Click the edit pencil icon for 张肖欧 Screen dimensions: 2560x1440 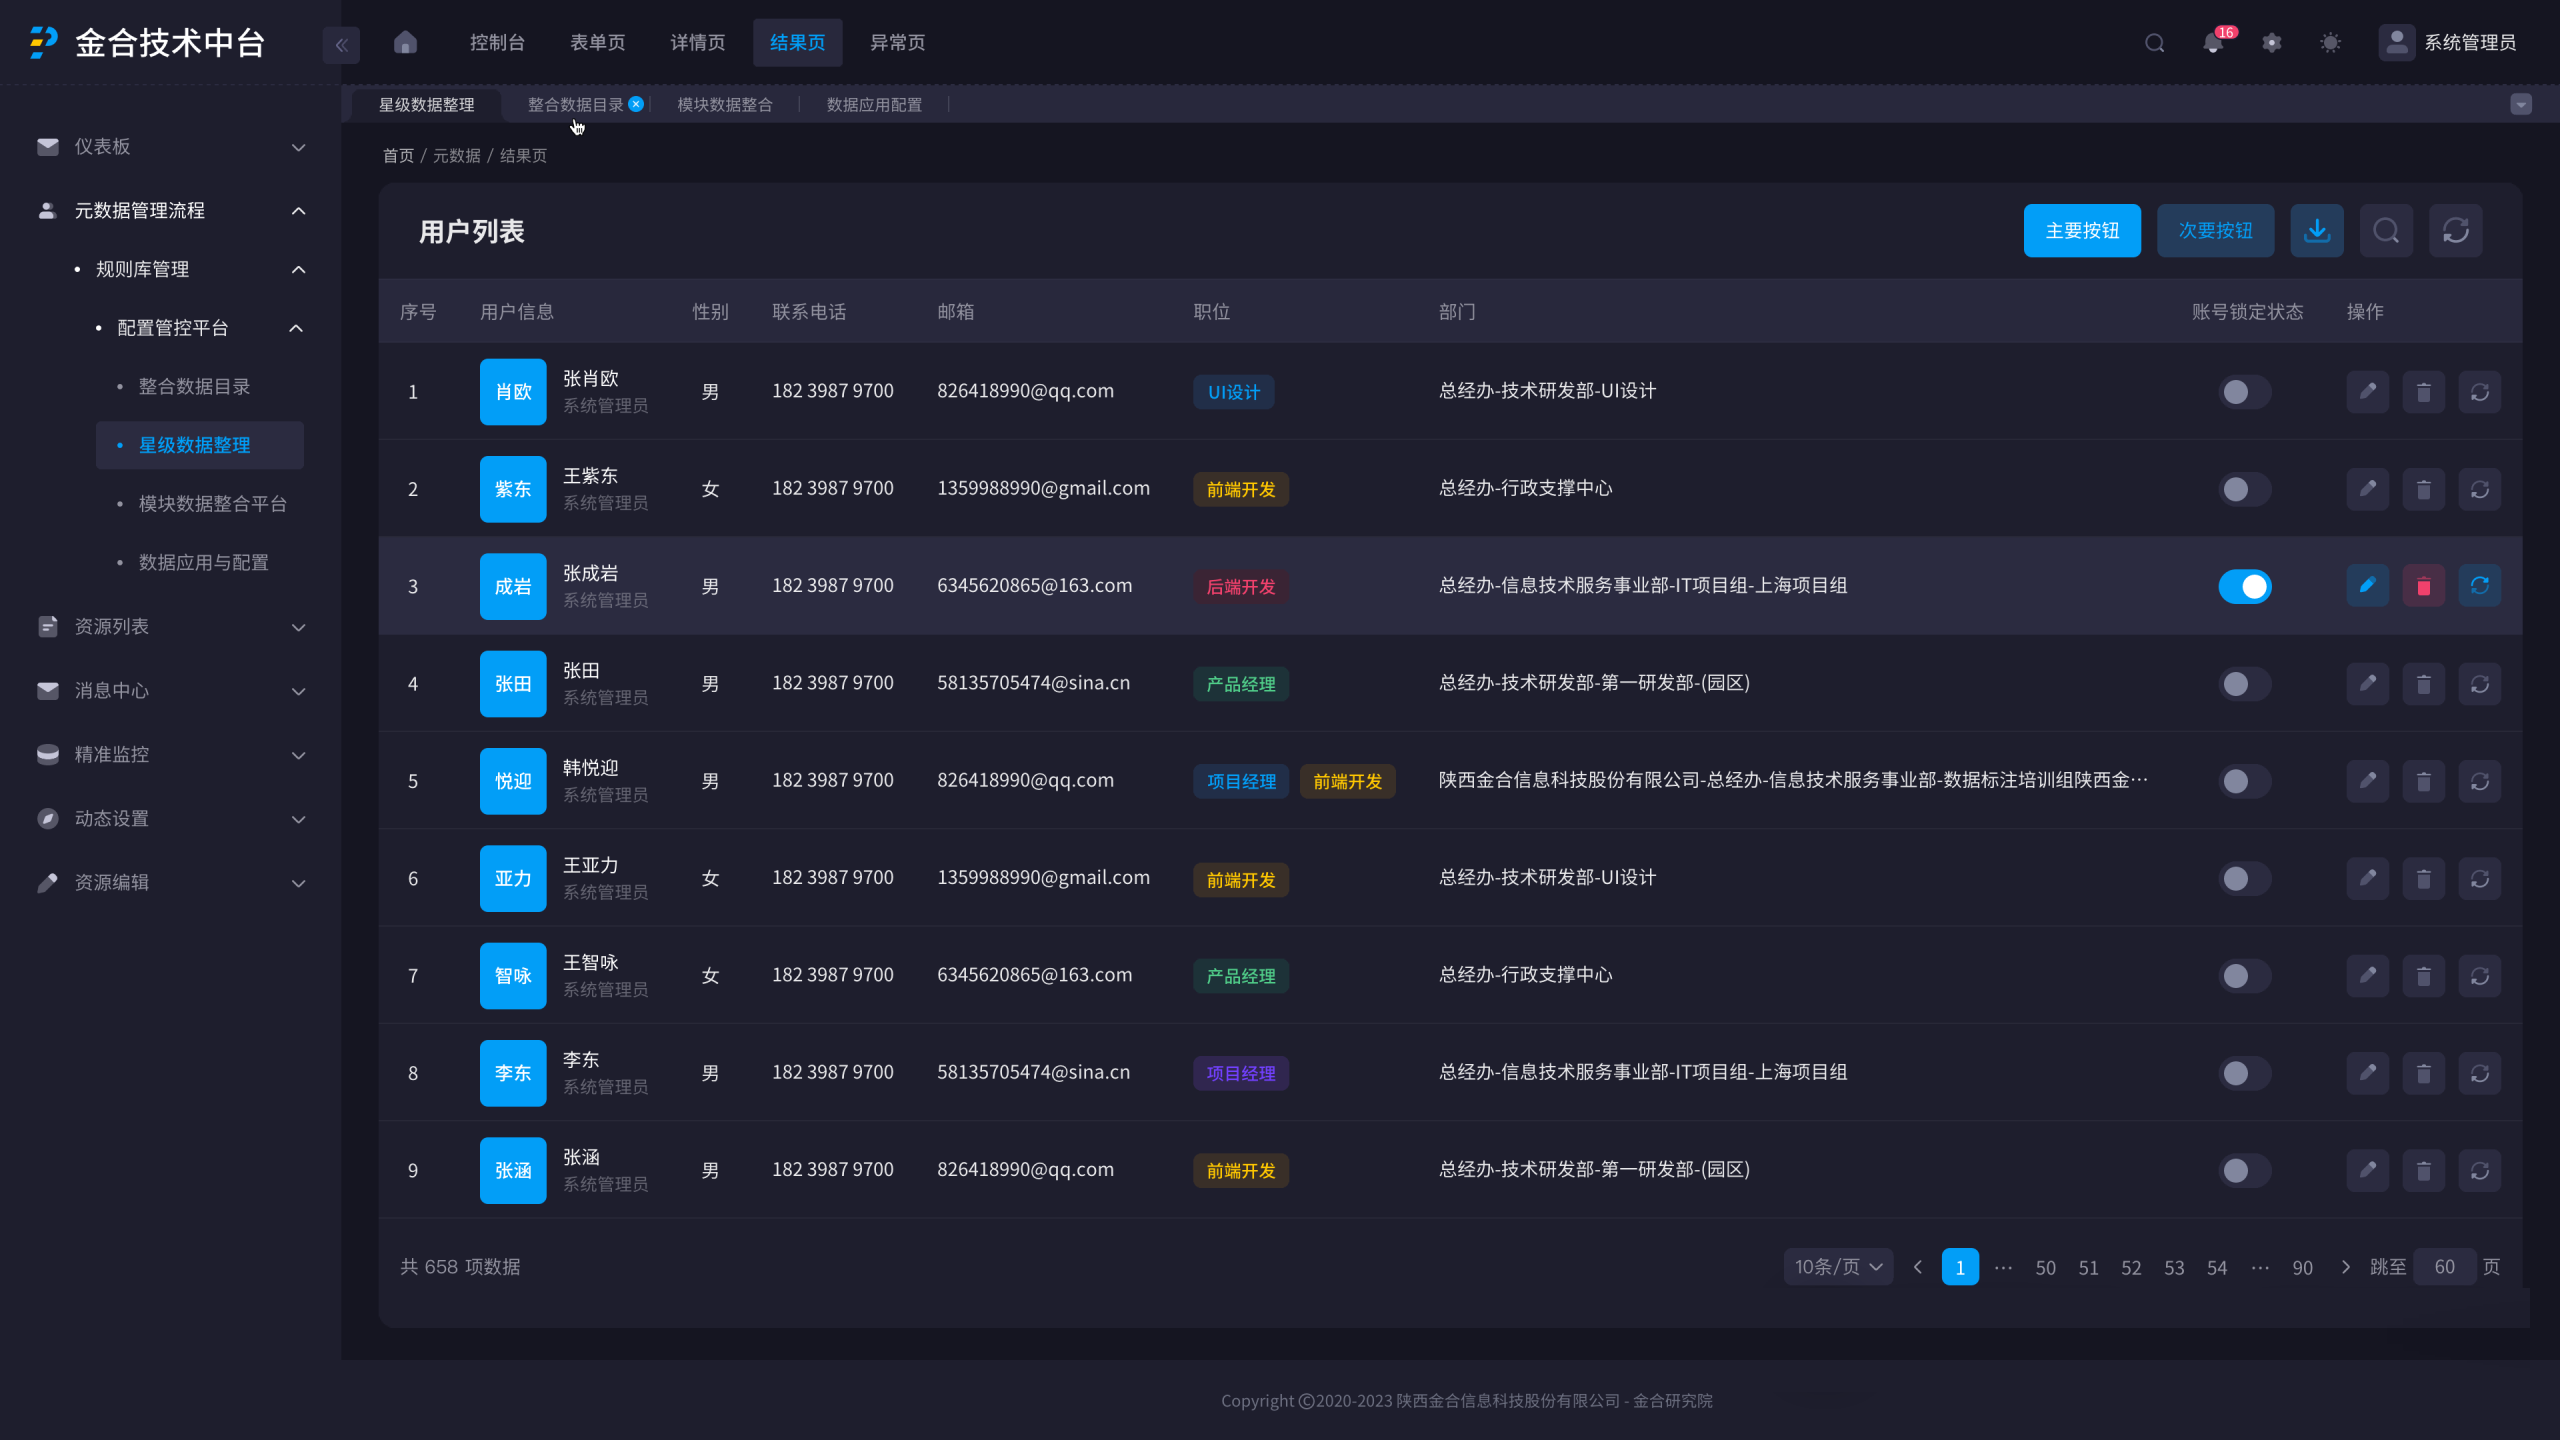click(x=2367, y=391)
